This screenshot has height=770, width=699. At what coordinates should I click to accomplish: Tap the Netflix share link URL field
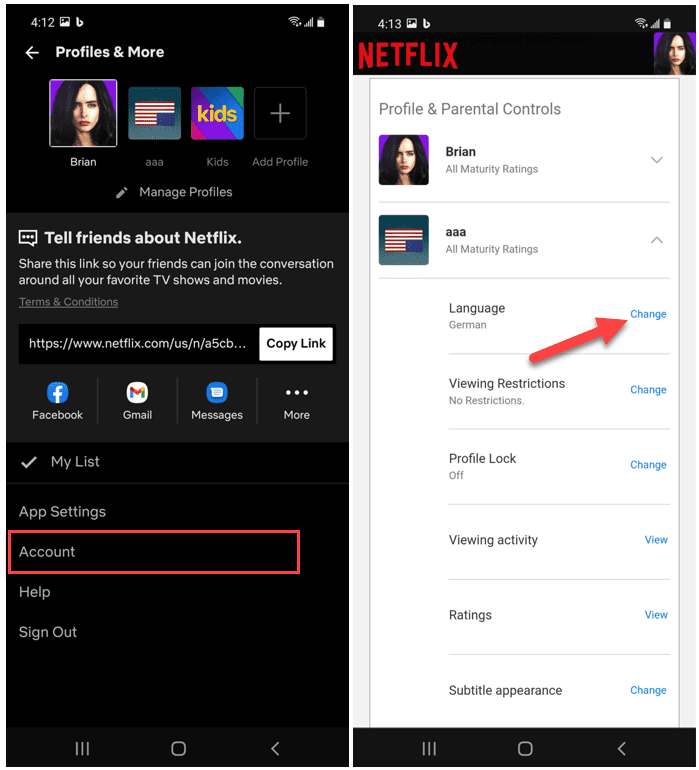coord(138,343)
